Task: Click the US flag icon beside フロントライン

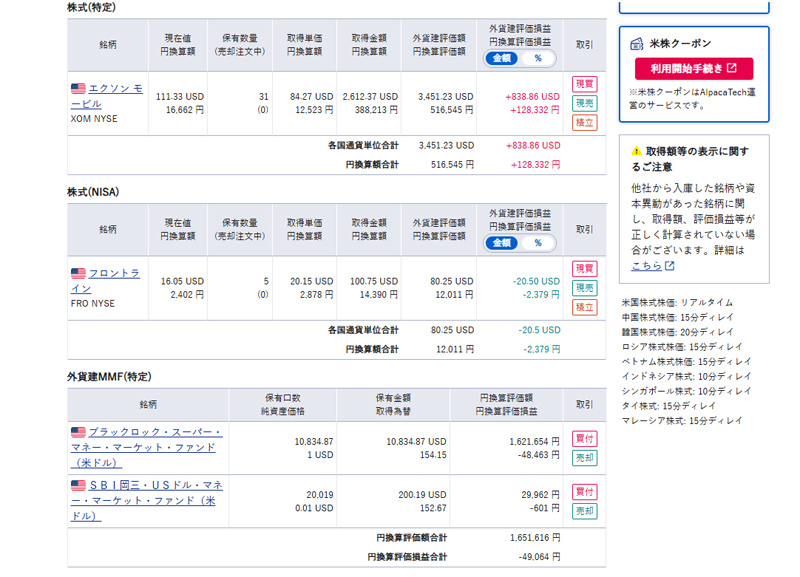Action: coord(78,273)
